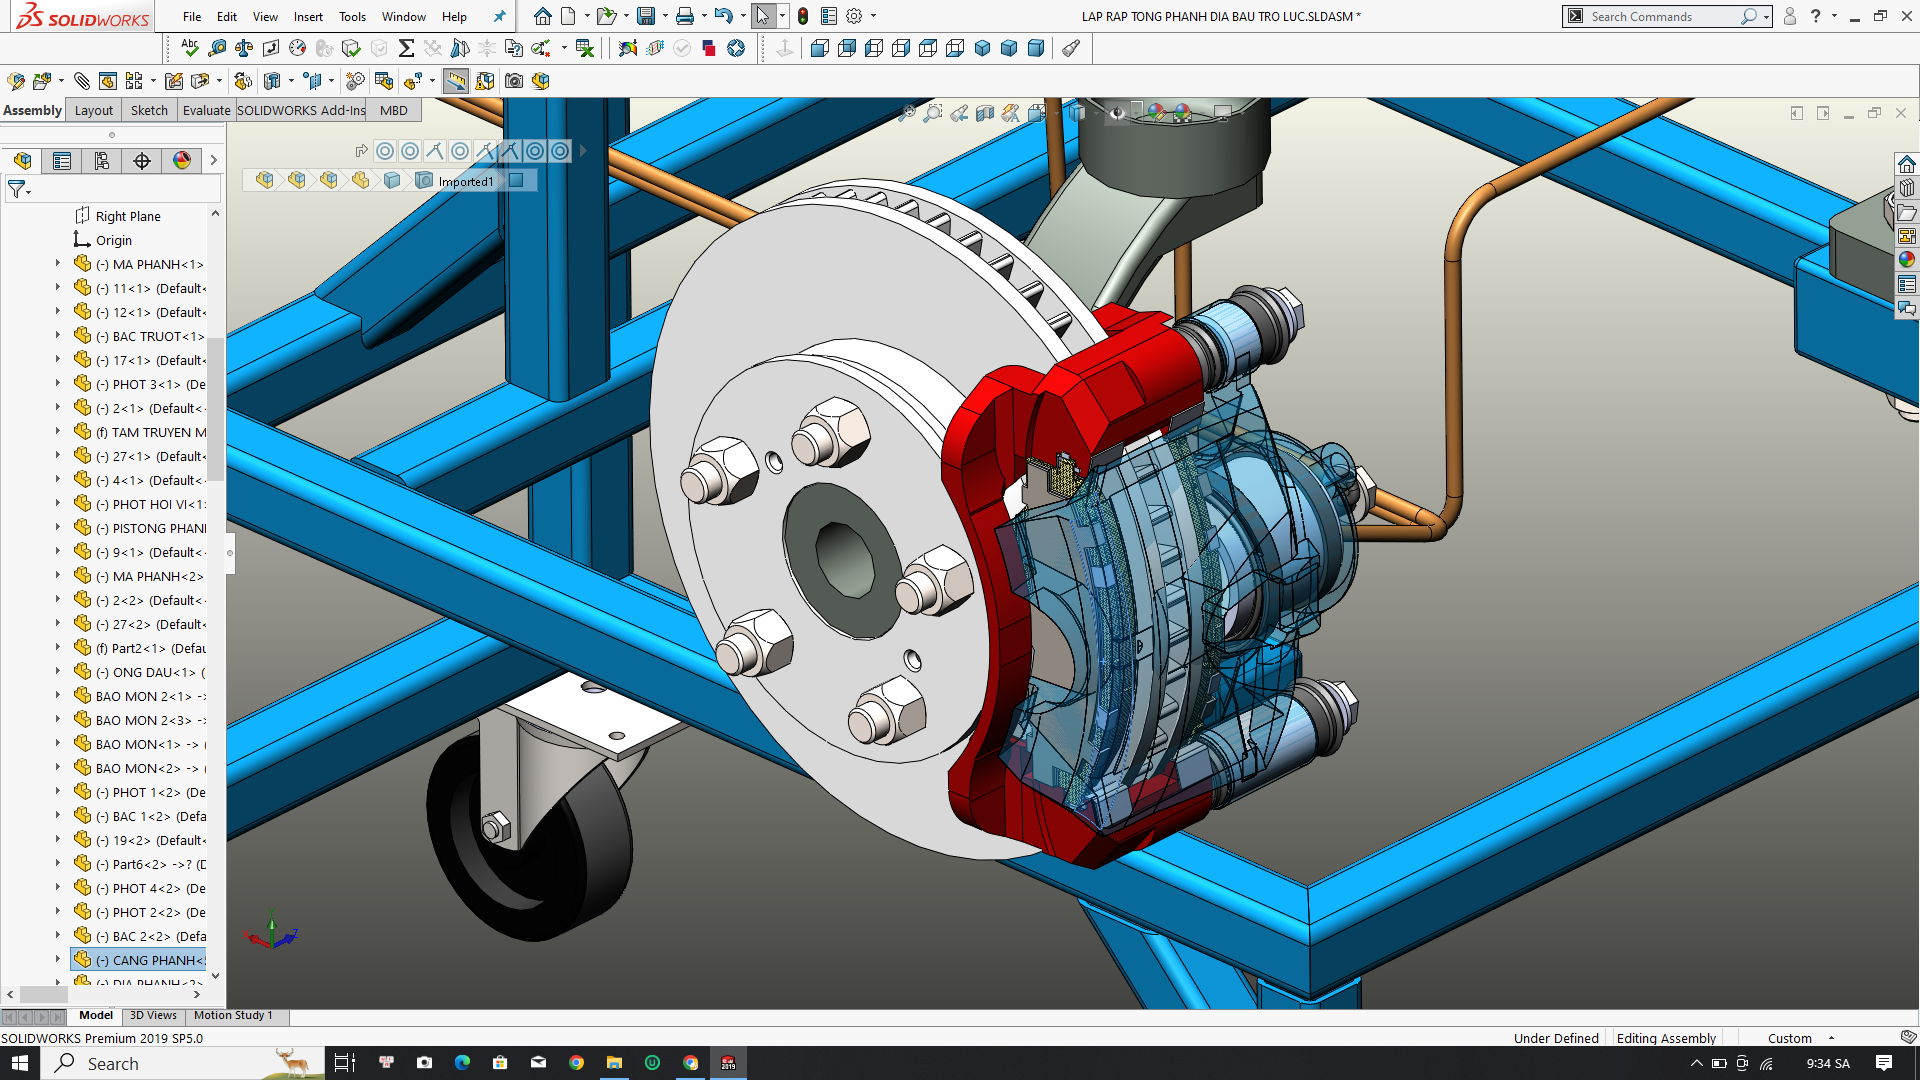Toggle the Instant3D ruler button
The width and height of the screenshot is (1920, 1080).
click(x=456, y=81)
